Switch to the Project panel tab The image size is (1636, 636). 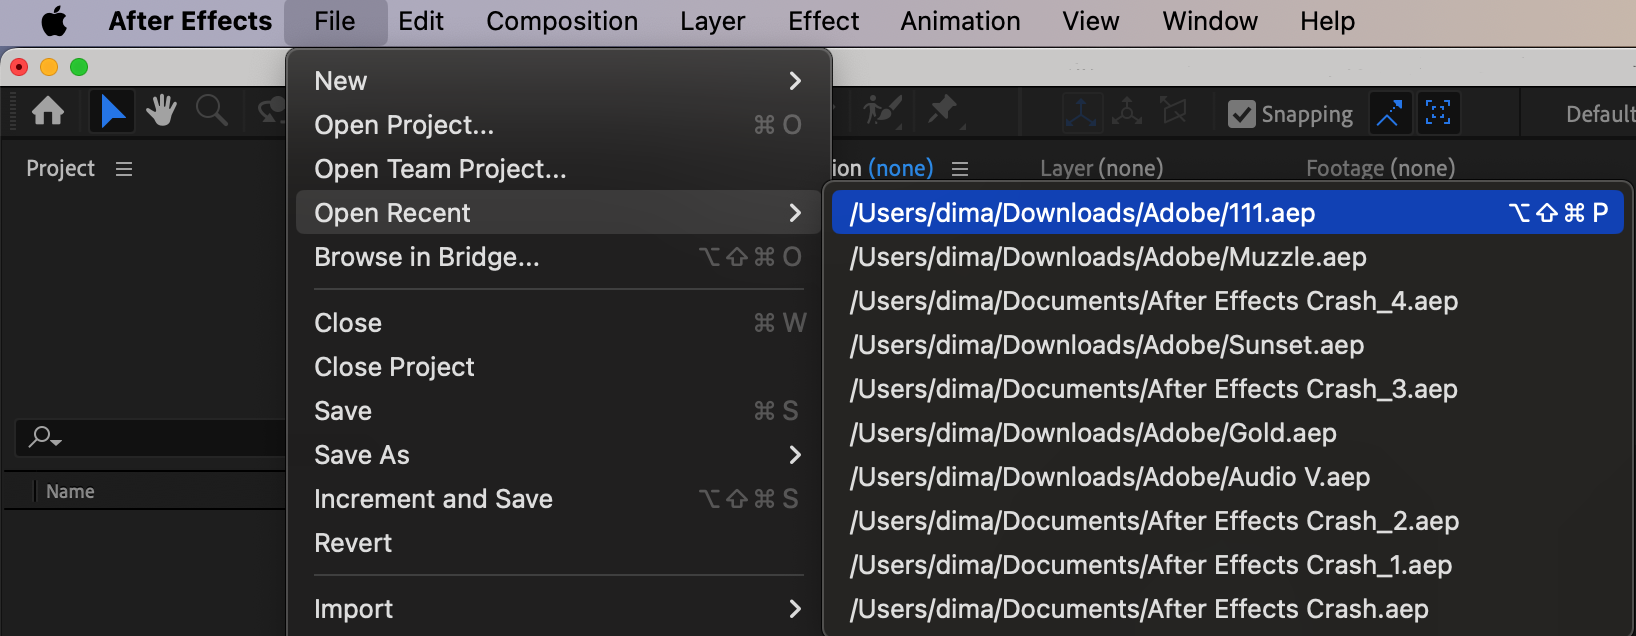[60, 169]
